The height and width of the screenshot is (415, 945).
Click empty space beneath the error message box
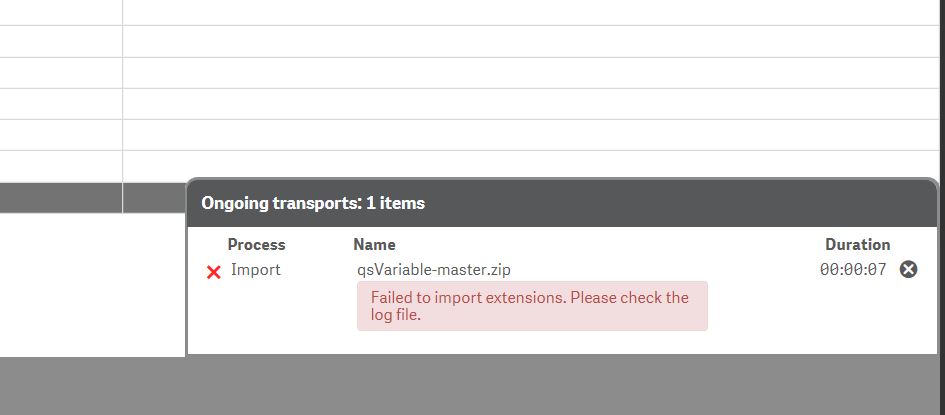tap(531, 342)
